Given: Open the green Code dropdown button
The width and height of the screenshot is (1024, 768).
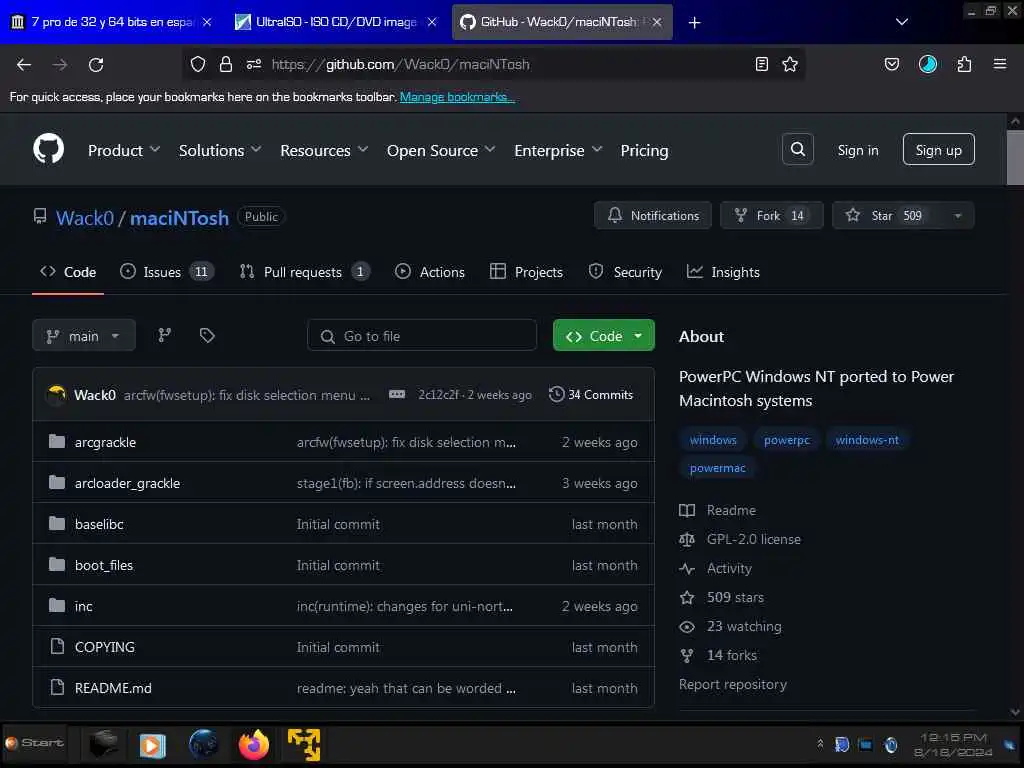Looking at the screenshot, I should click(603, 336).
